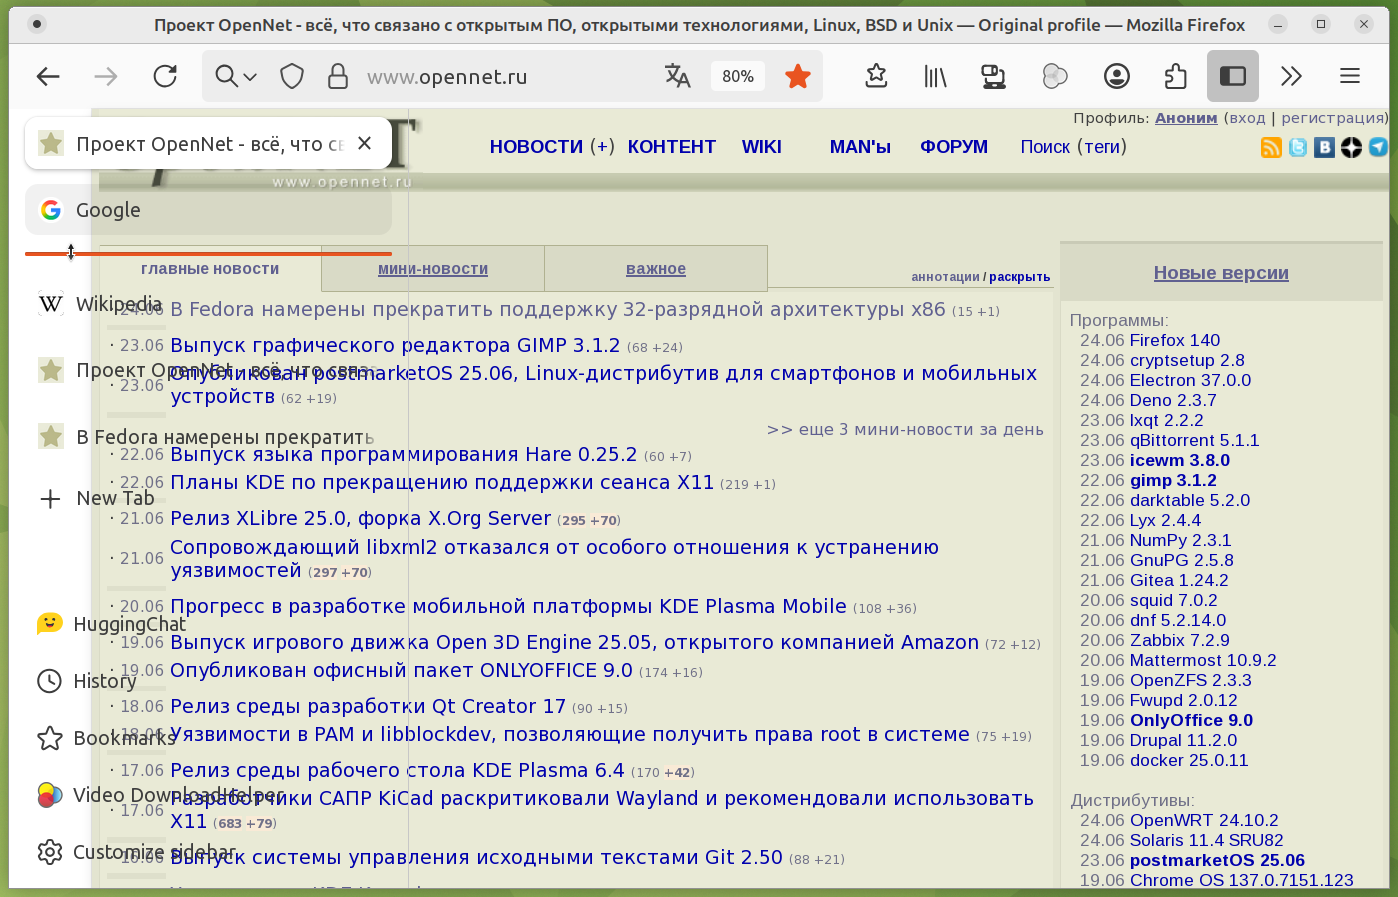Screen dimensions: 1398x897
Task: Open the orange RSS feed icon
Action: [x=1271, y=148]
